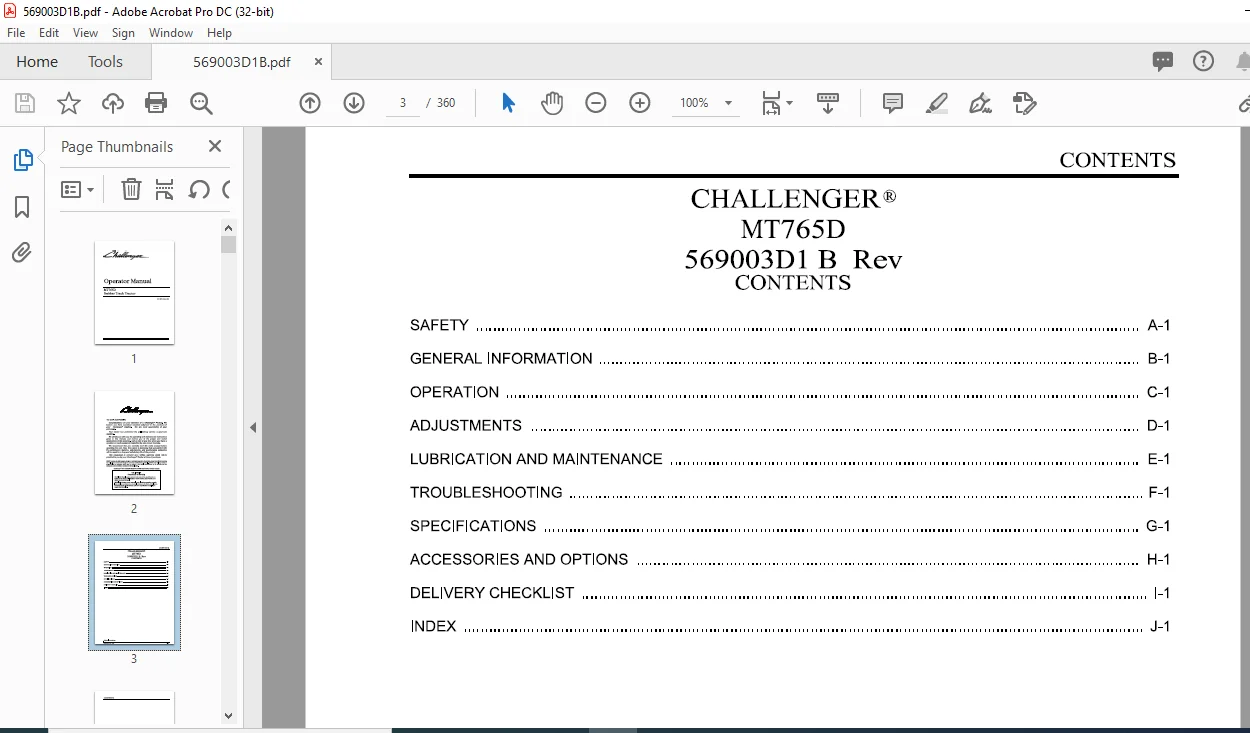Screen dimensions: 1250x733
Task: Rotate page counterclockwise in thumbnails panel
Action: coord(199,189)
